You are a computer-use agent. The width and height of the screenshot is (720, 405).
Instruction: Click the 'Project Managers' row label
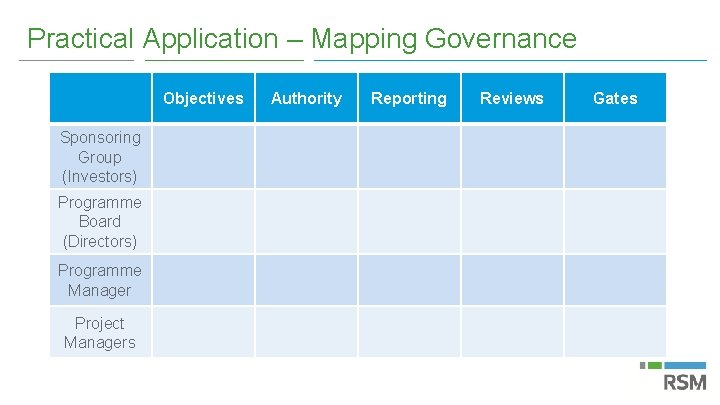[x=100, y=332]
